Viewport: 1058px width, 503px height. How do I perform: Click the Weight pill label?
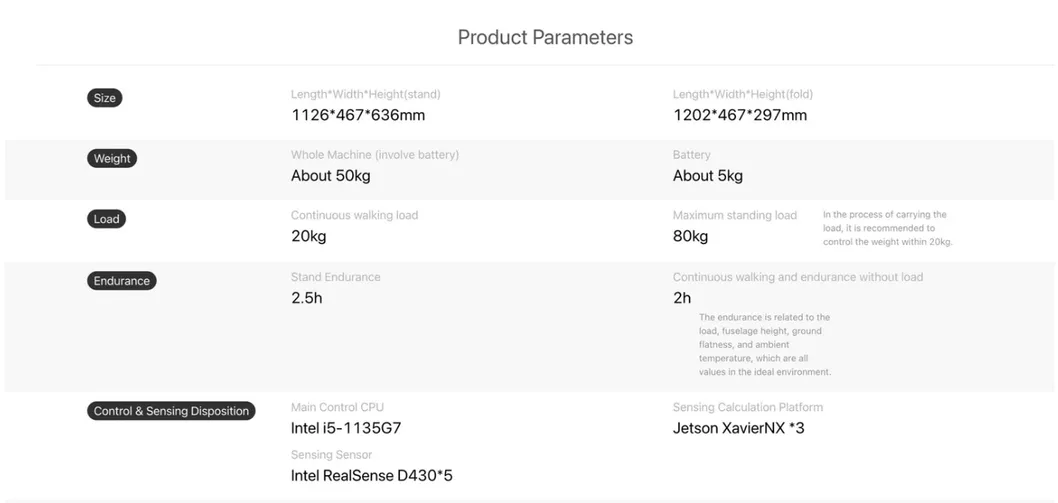click(x=112, y=158)
